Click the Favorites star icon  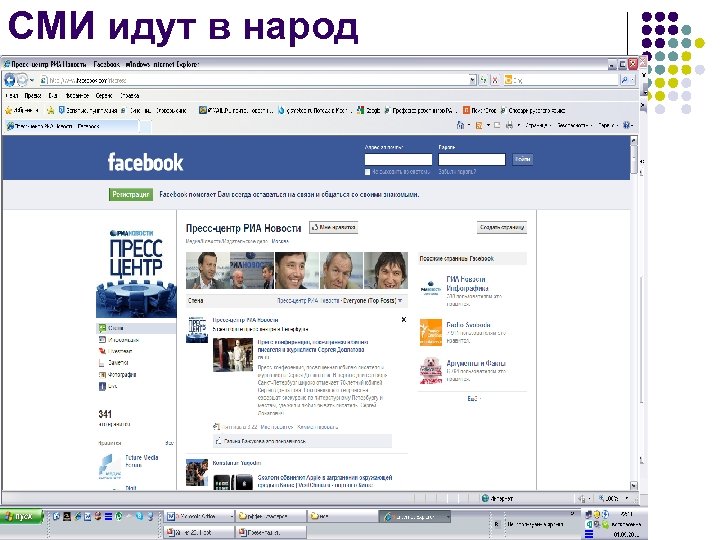pyautogui.click(x=8, y=111)
